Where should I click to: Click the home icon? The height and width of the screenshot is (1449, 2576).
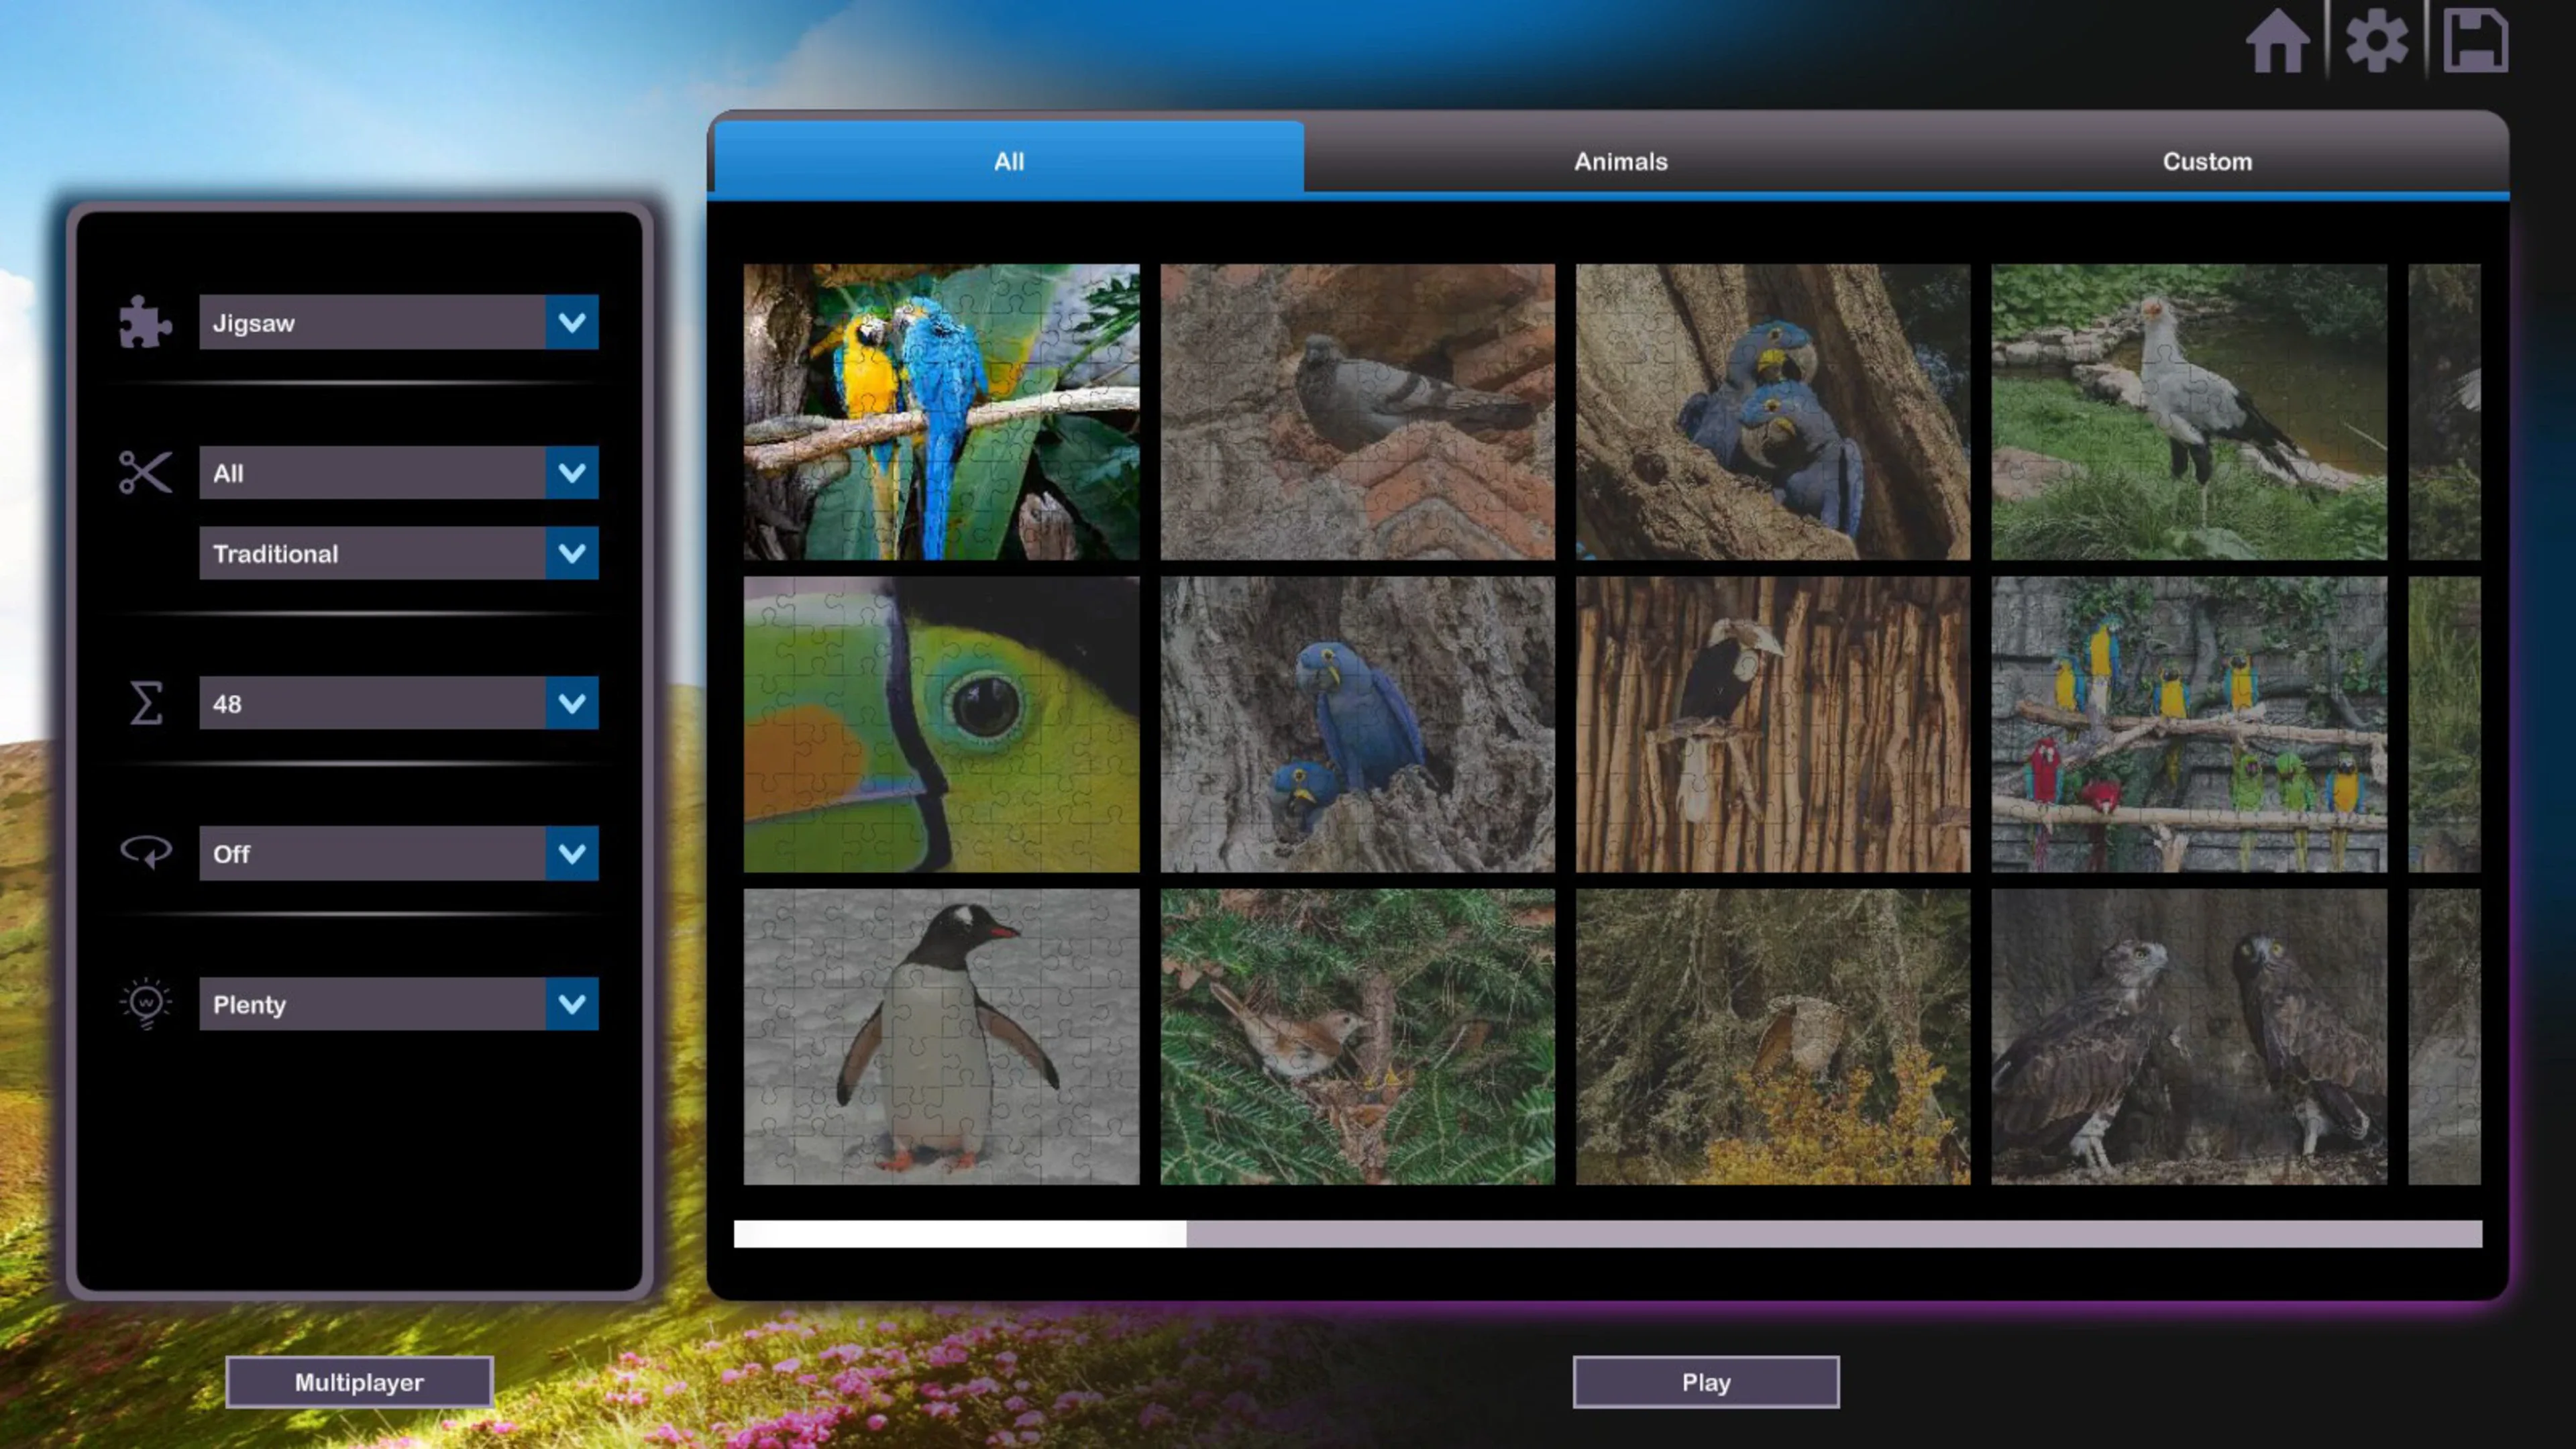coord(2277,42)
